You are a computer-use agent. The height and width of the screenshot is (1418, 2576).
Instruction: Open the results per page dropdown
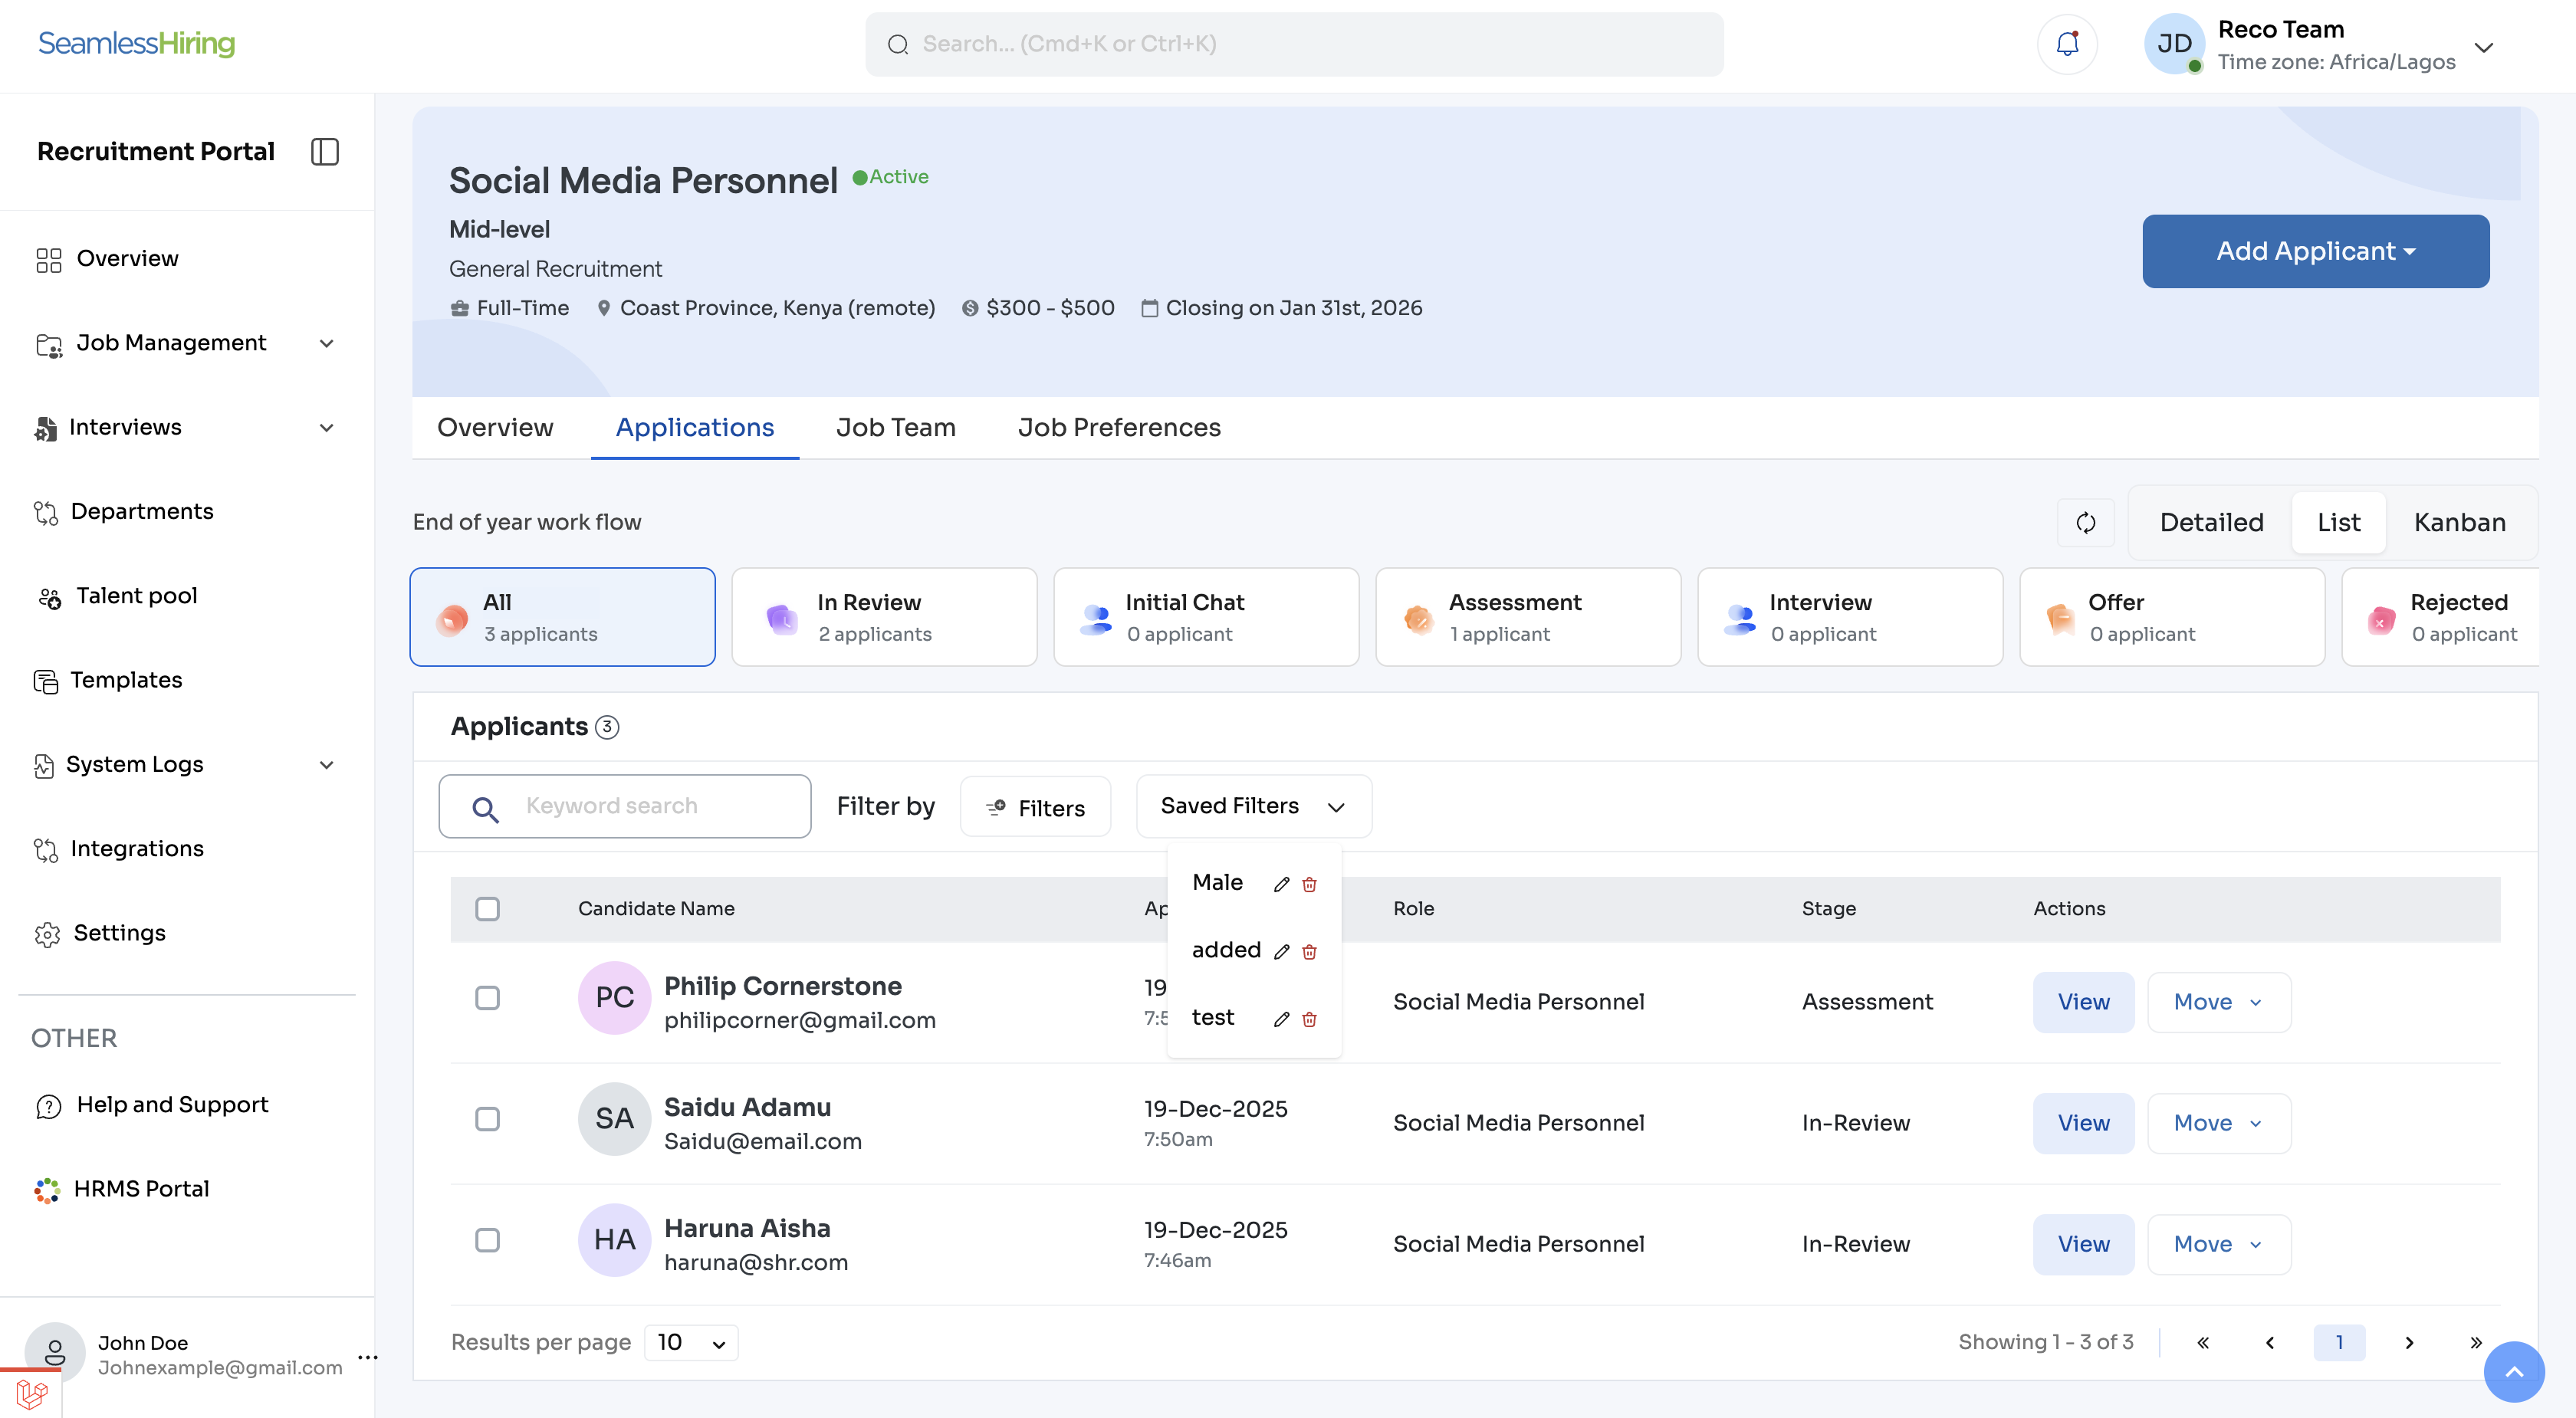690,1342
